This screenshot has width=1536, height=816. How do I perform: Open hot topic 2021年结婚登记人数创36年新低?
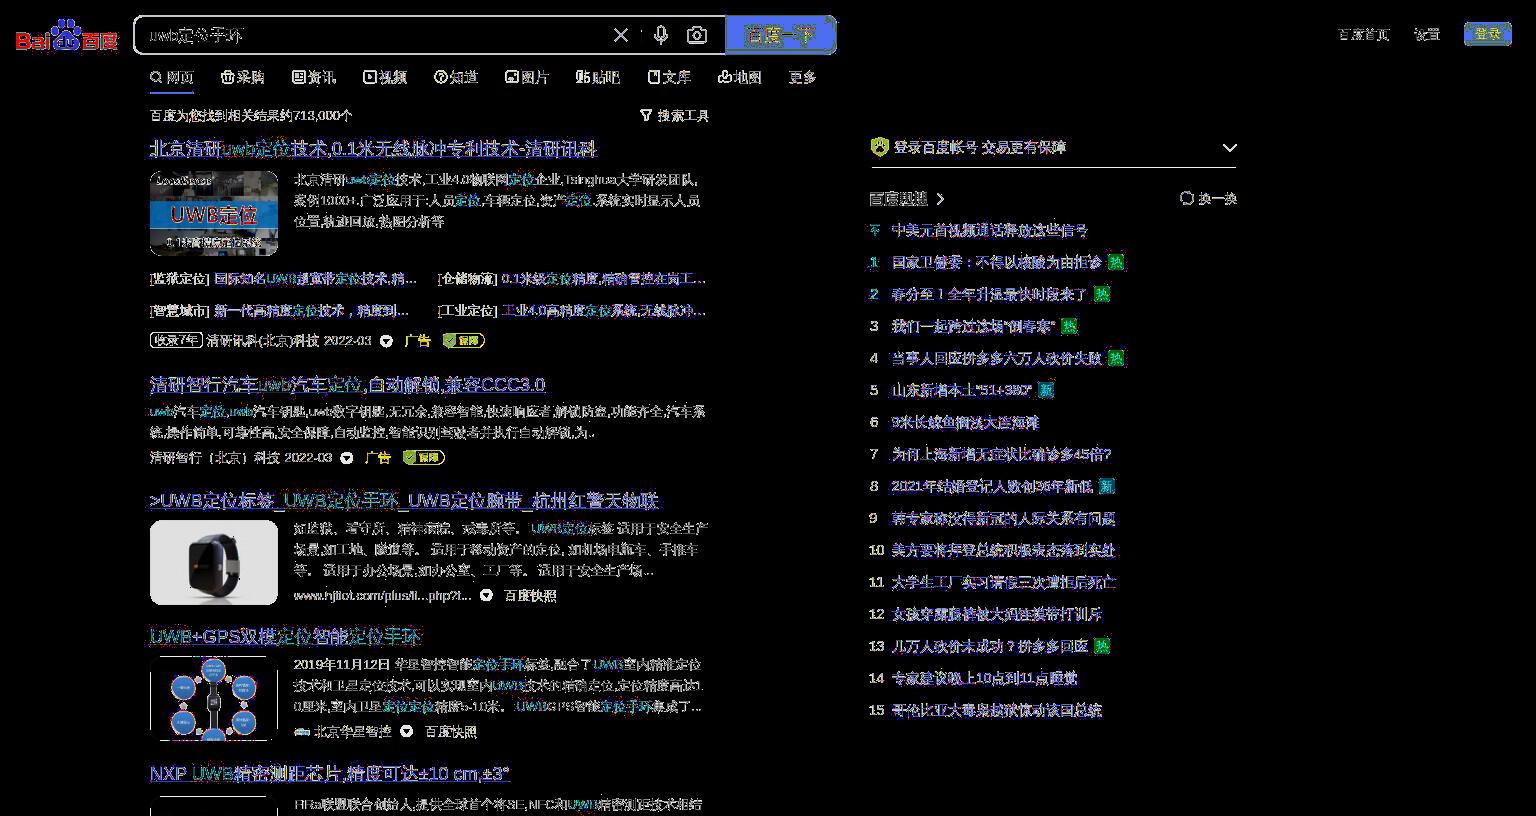992,486
